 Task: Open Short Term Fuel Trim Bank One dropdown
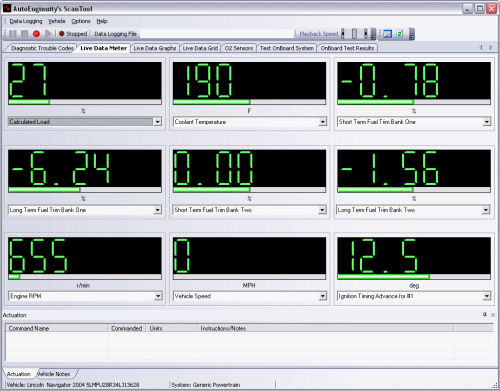[x=487, y=122]
